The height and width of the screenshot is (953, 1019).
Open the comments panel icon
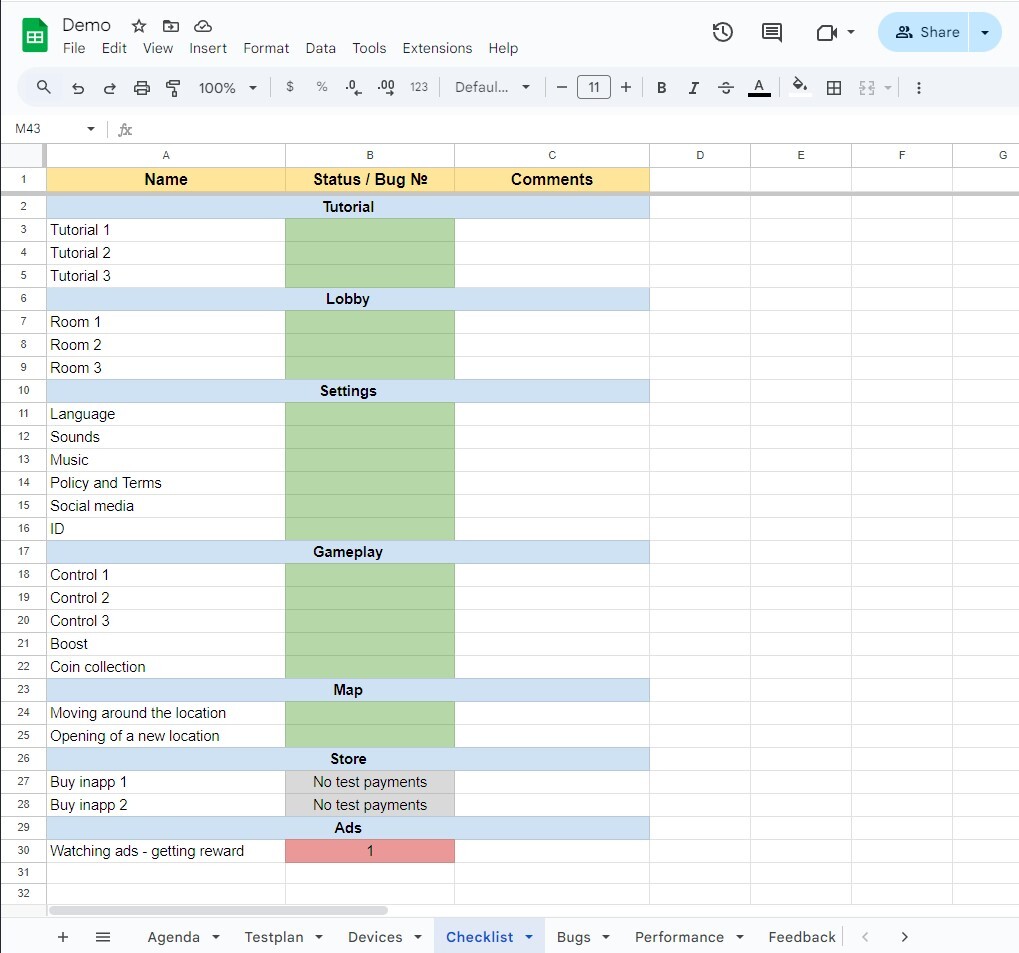(771, 32)
